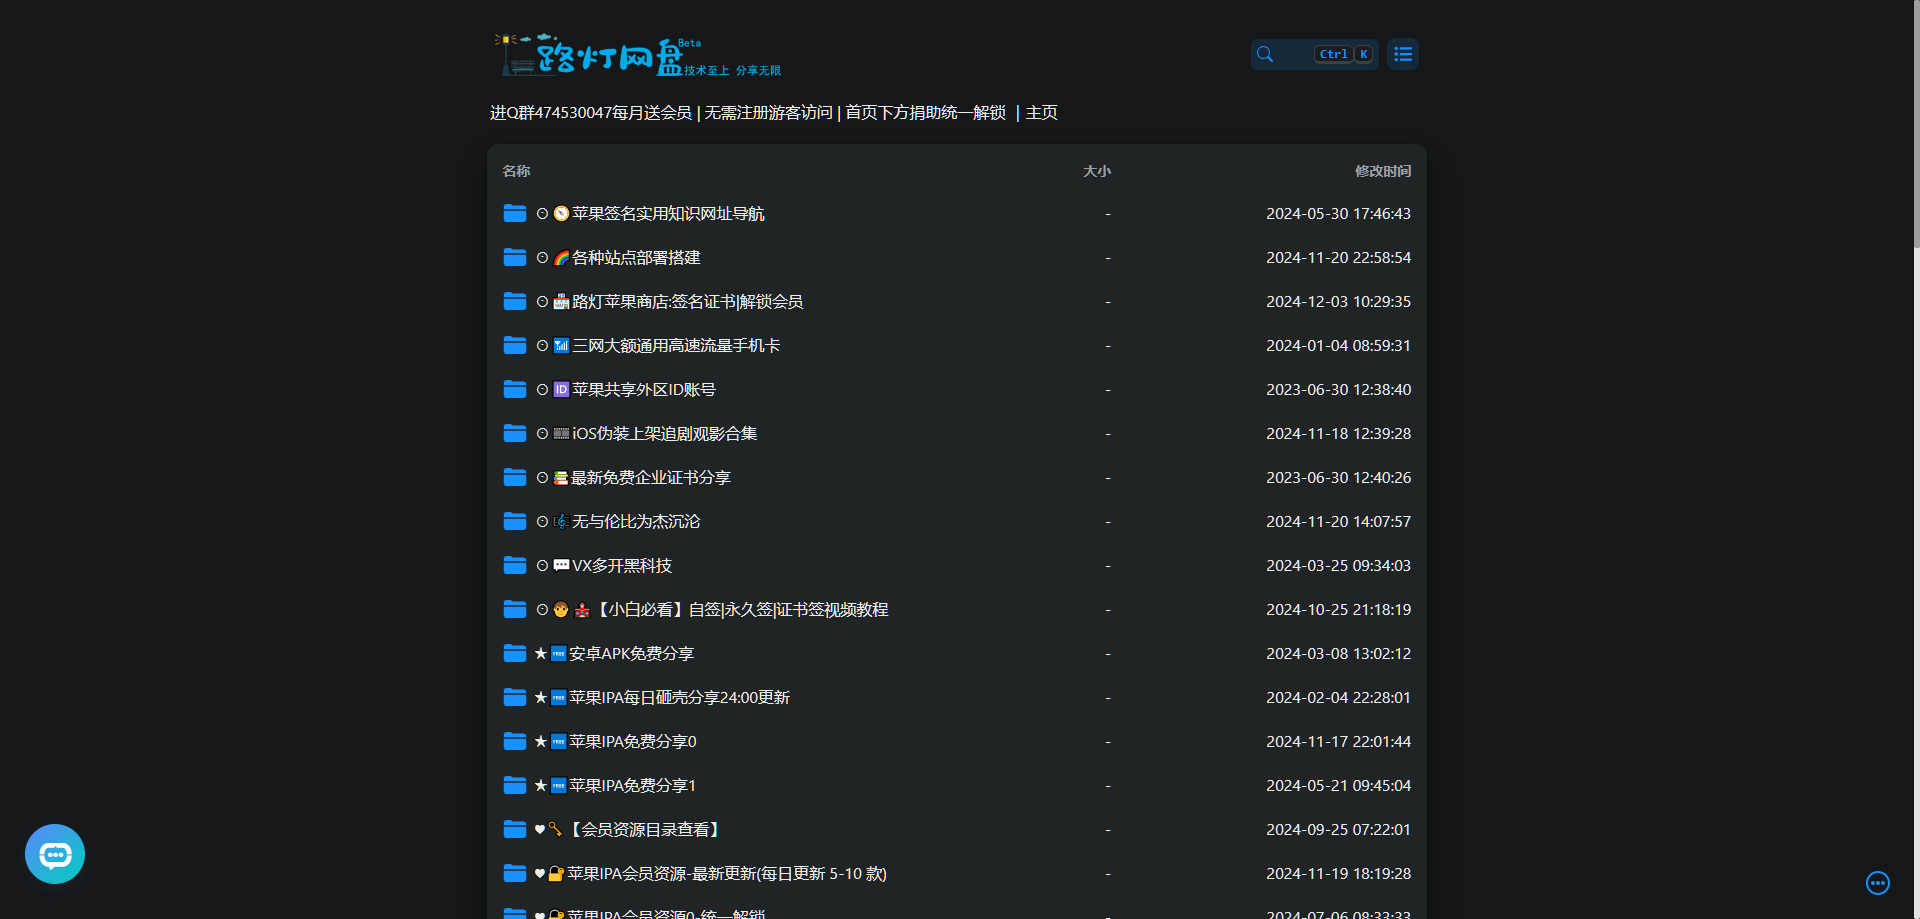Click folder icon of 苹果签名实用知识网址导航

[515, 213]
